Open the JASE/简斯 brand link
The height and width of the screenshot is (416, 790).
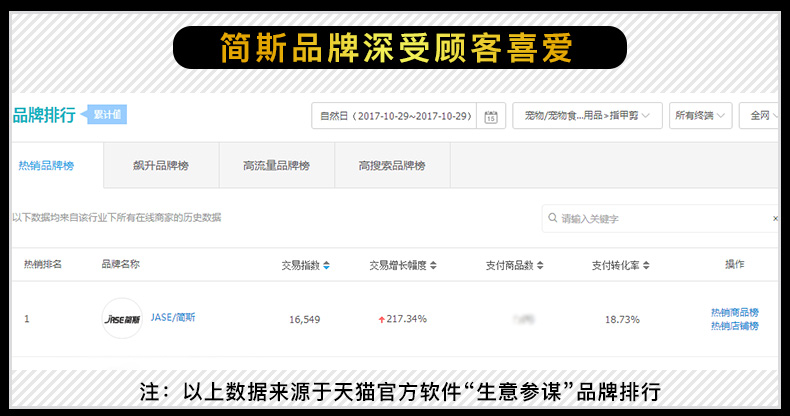173,317
